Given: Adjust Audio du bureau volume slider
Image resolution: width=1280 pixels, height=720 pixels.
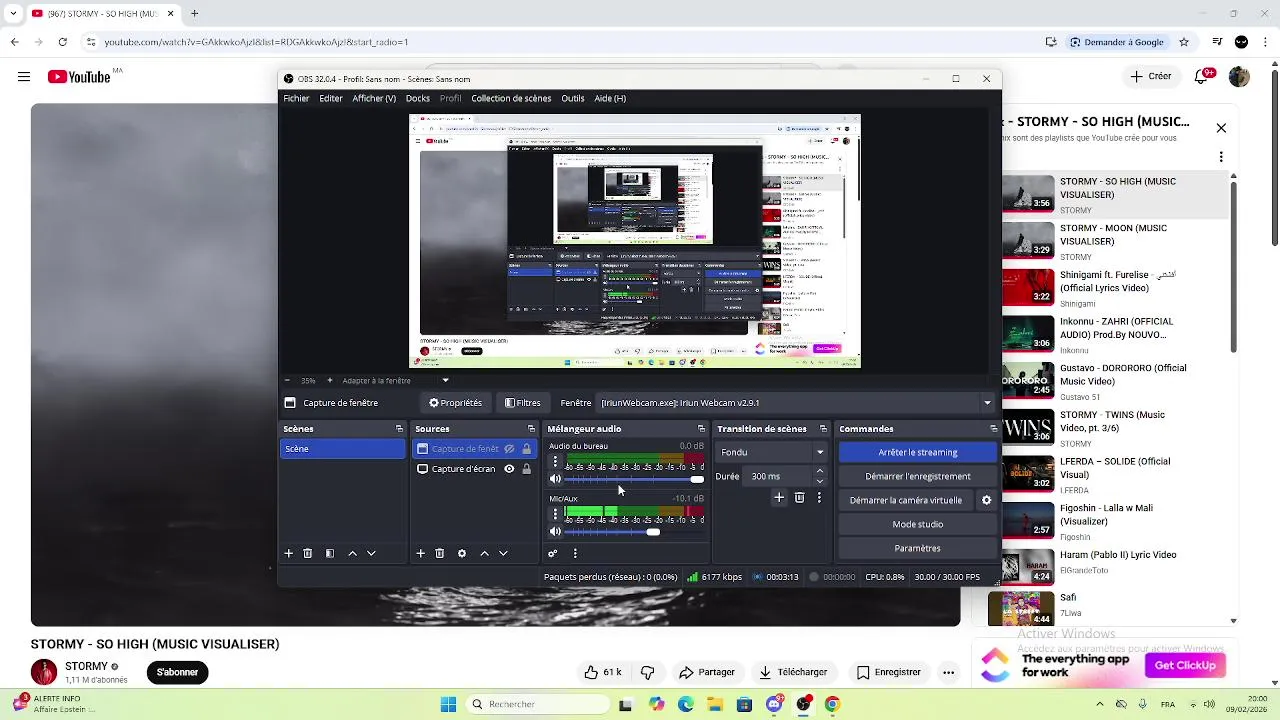Looking at the screenshot, I should (x=635, y=480).
